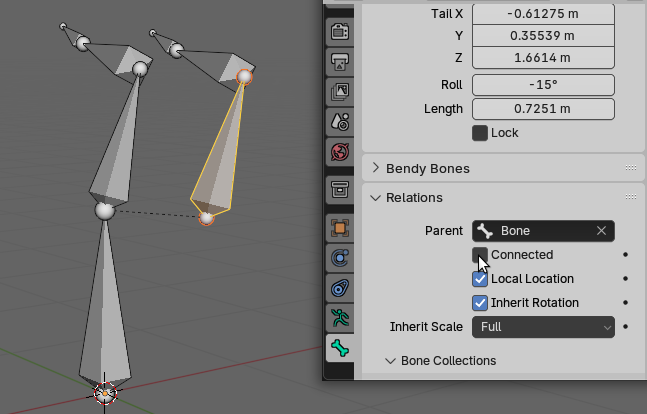Uncheck the Local Location option

click(479, 279)
